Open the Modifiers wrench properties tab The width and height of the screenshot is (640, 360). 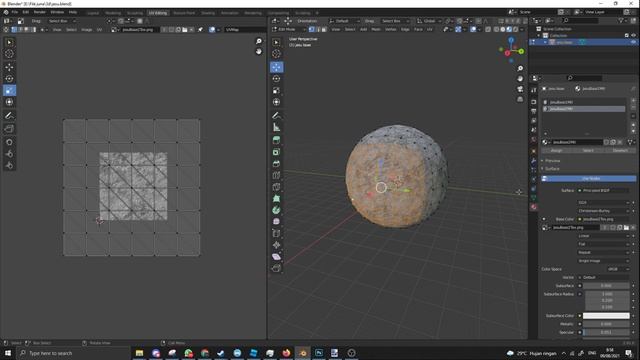click(533, 160)
